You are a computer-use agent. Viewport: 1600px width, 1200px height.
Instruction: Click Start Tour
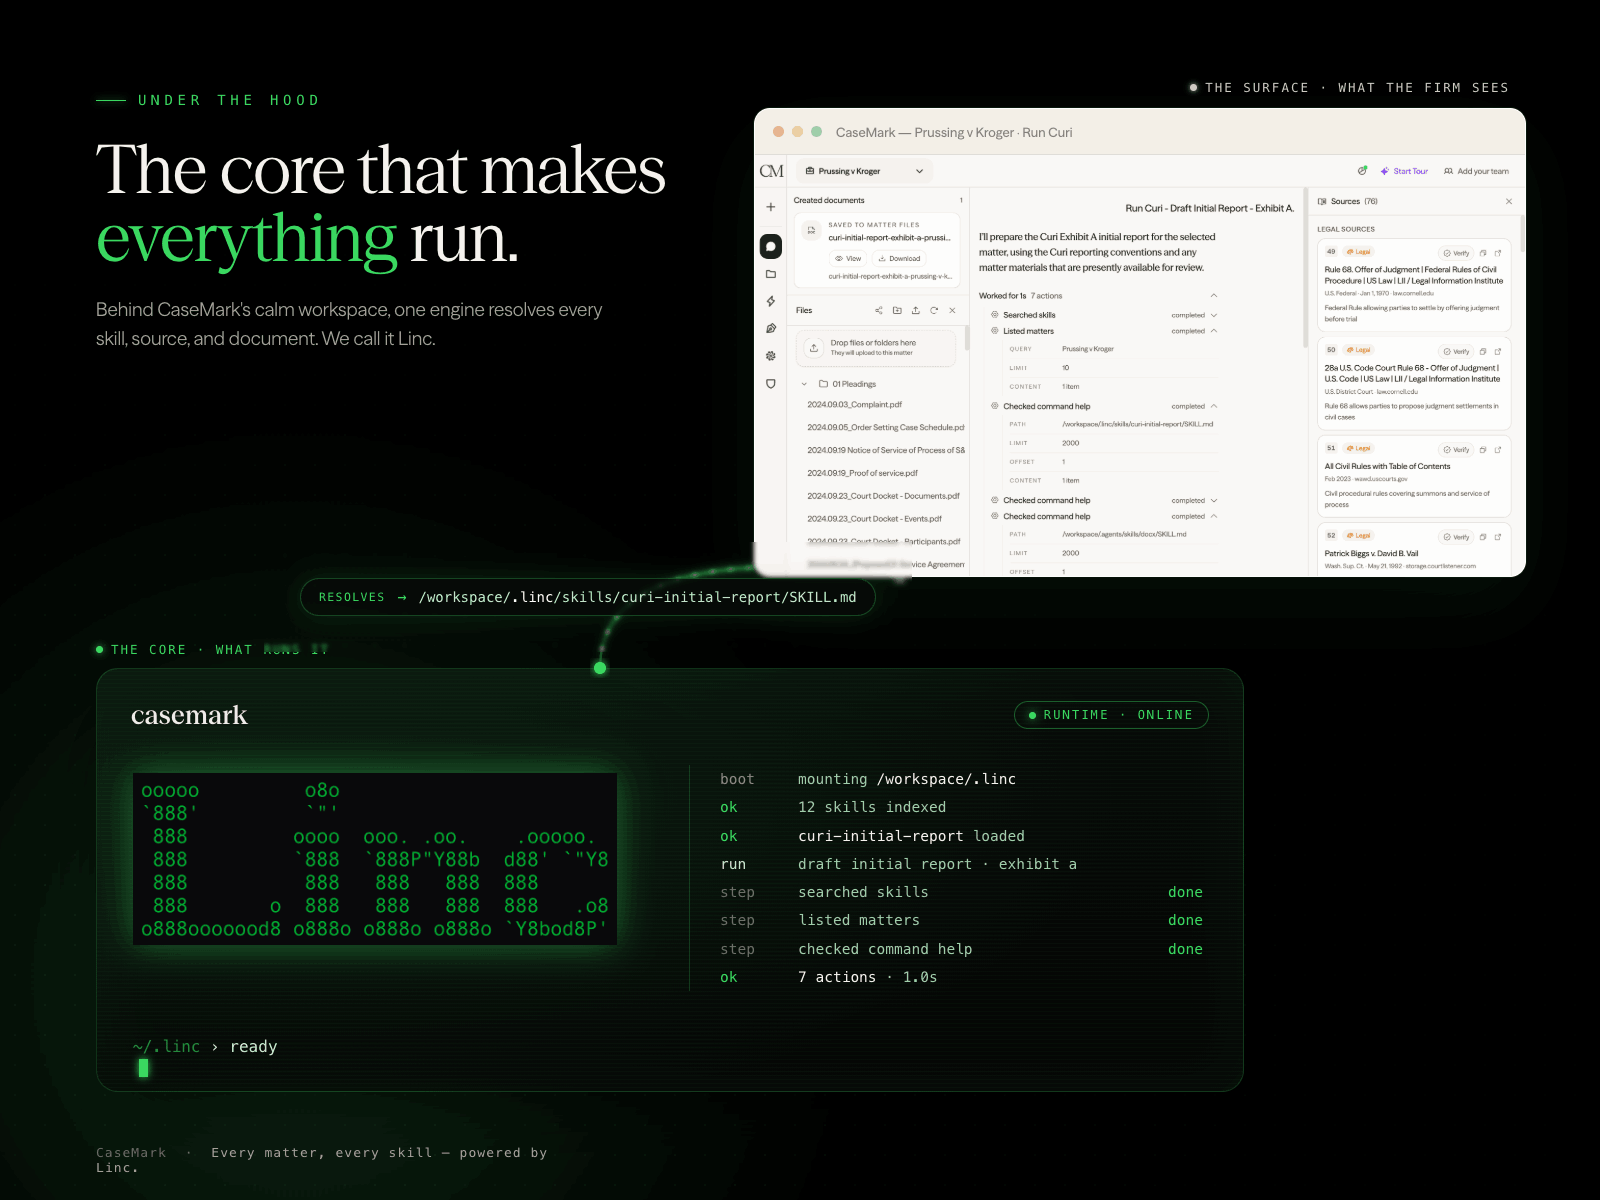1404,171
